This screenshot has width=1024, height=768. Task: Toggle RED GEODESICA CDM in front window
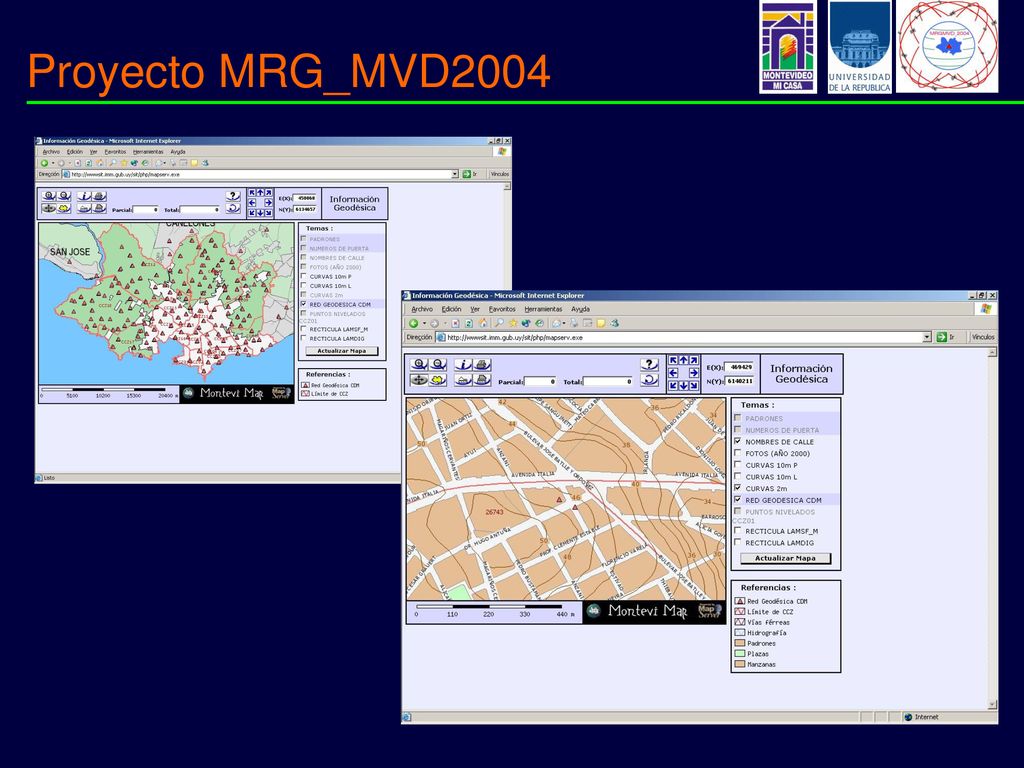click(x=738, y=500)
